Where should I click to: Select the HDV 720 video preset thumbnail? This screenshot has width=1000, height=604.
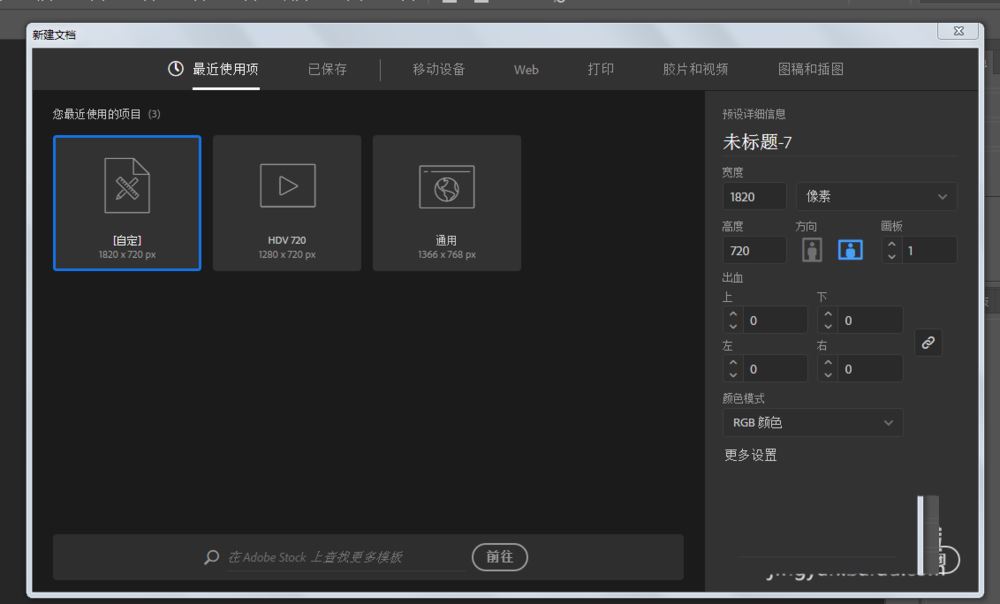(287, 202)
